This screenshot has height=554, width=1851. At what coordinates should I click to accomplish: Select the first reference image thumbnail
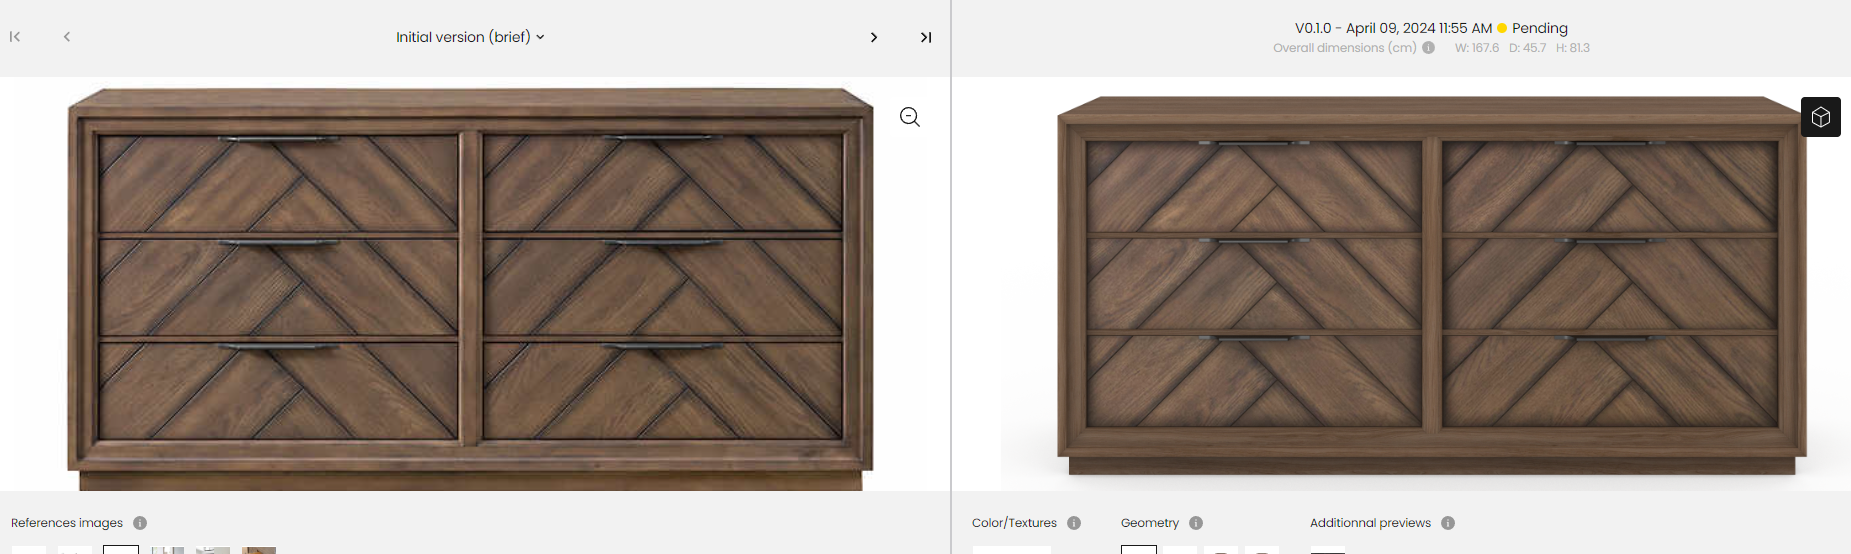click(28, 550)
